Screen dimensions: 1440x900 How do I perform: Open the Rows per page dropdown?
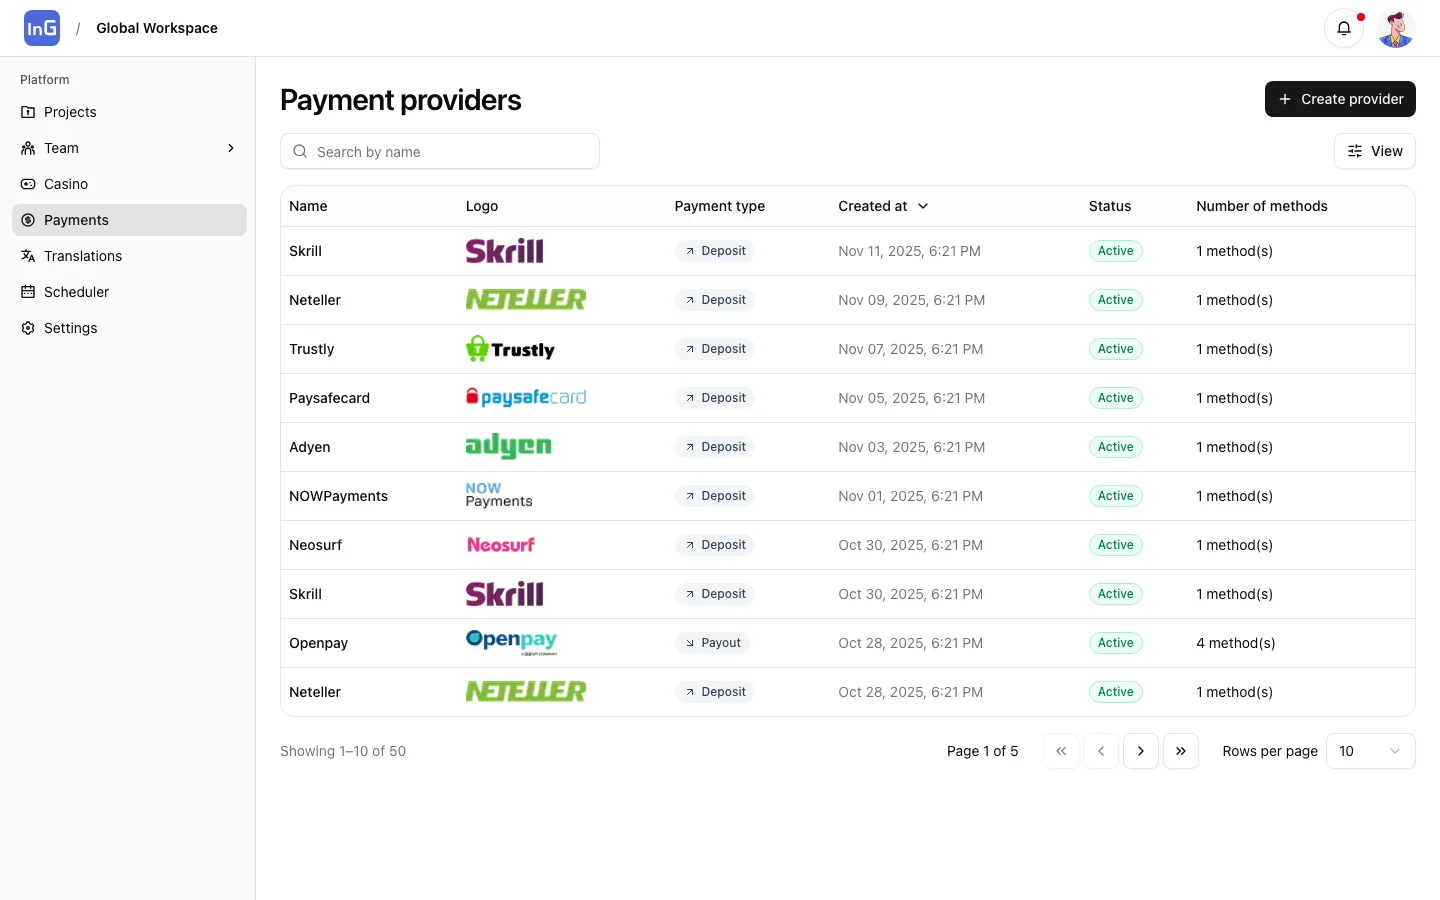tap(1370, 751)
